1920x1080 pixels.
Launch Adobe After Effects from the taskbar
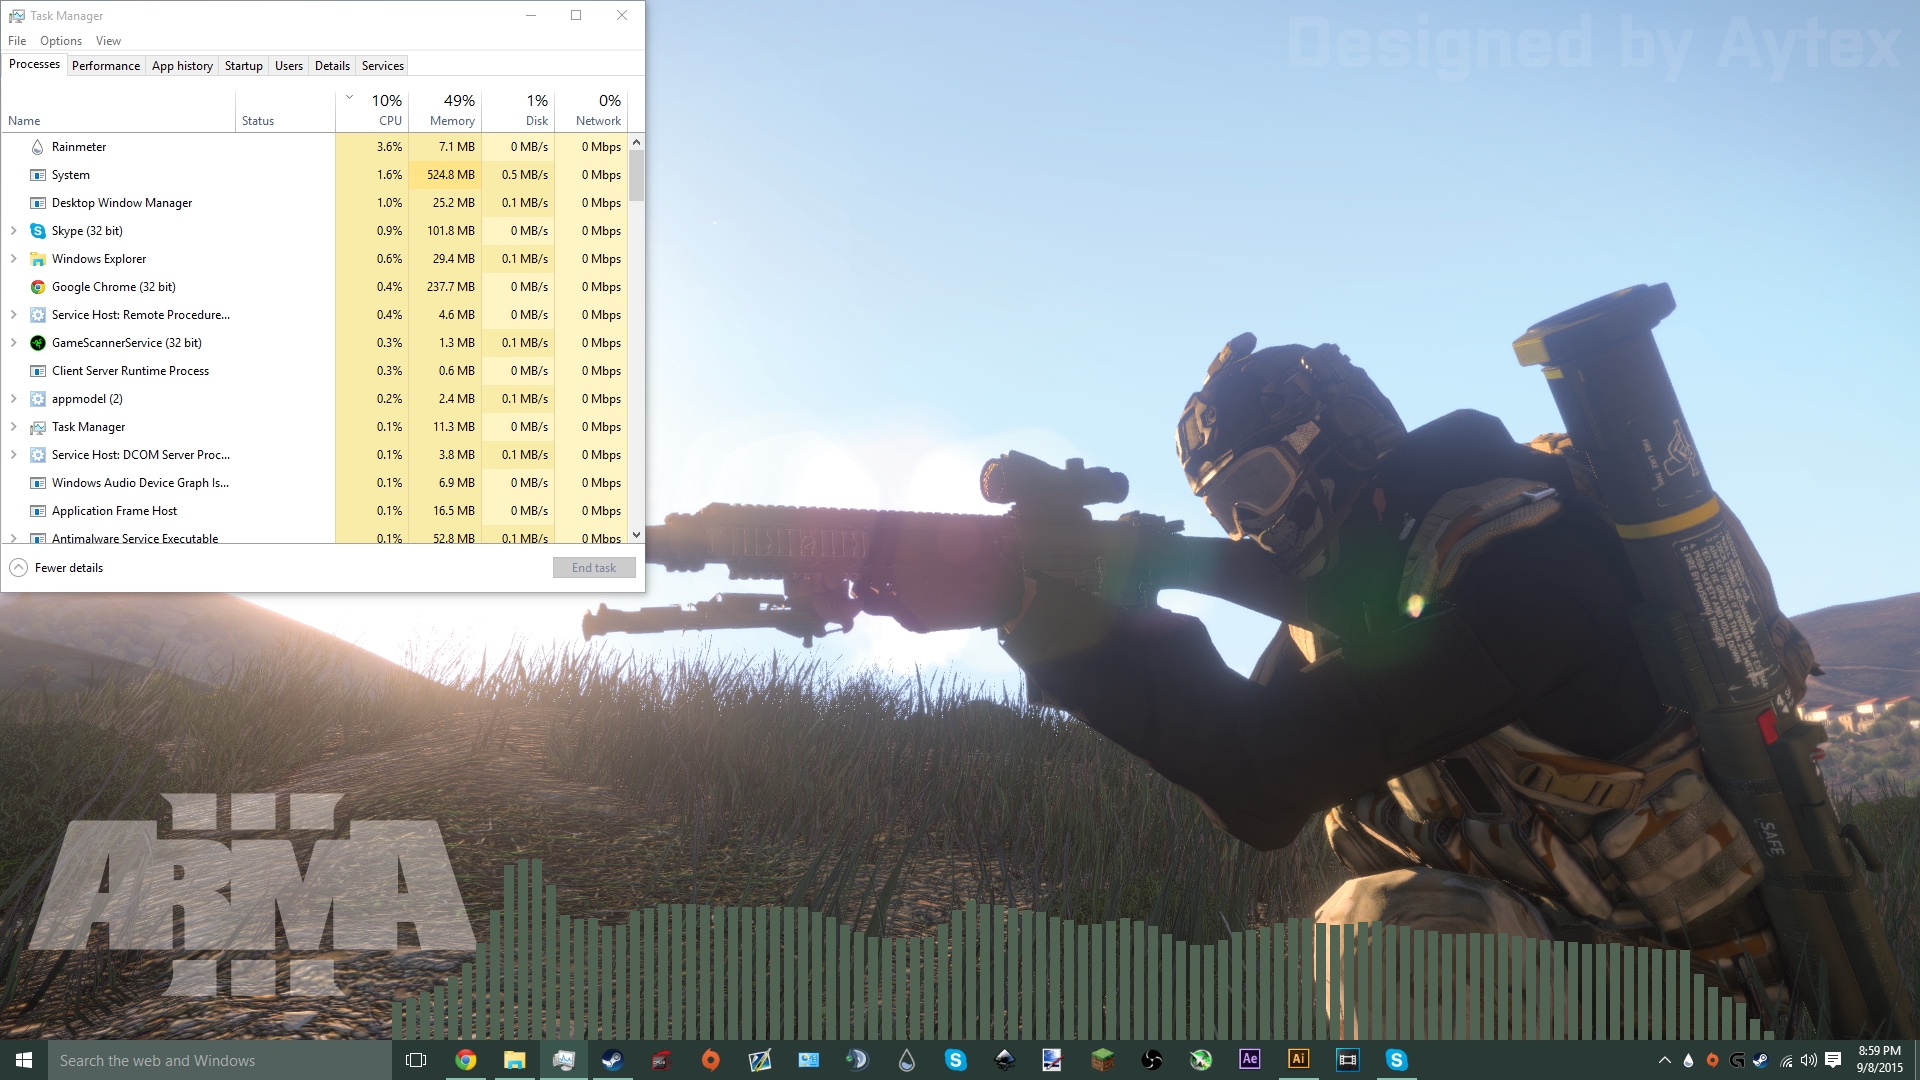coord(1250,1060)
